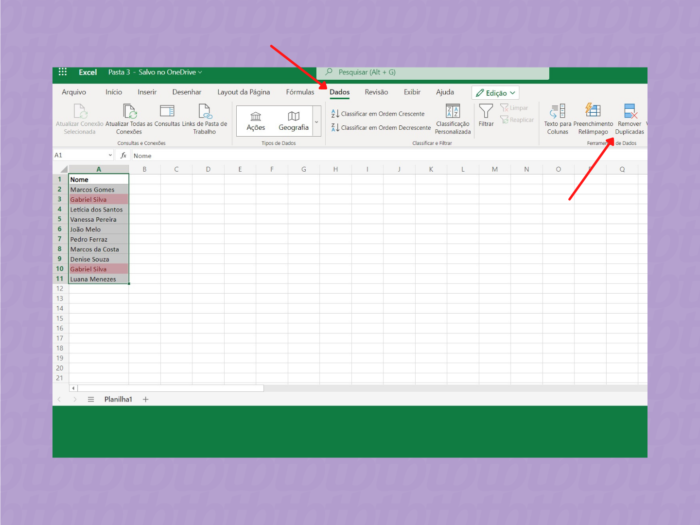
Task: Select cell with Nome header
Action: [x=99, y=179]
